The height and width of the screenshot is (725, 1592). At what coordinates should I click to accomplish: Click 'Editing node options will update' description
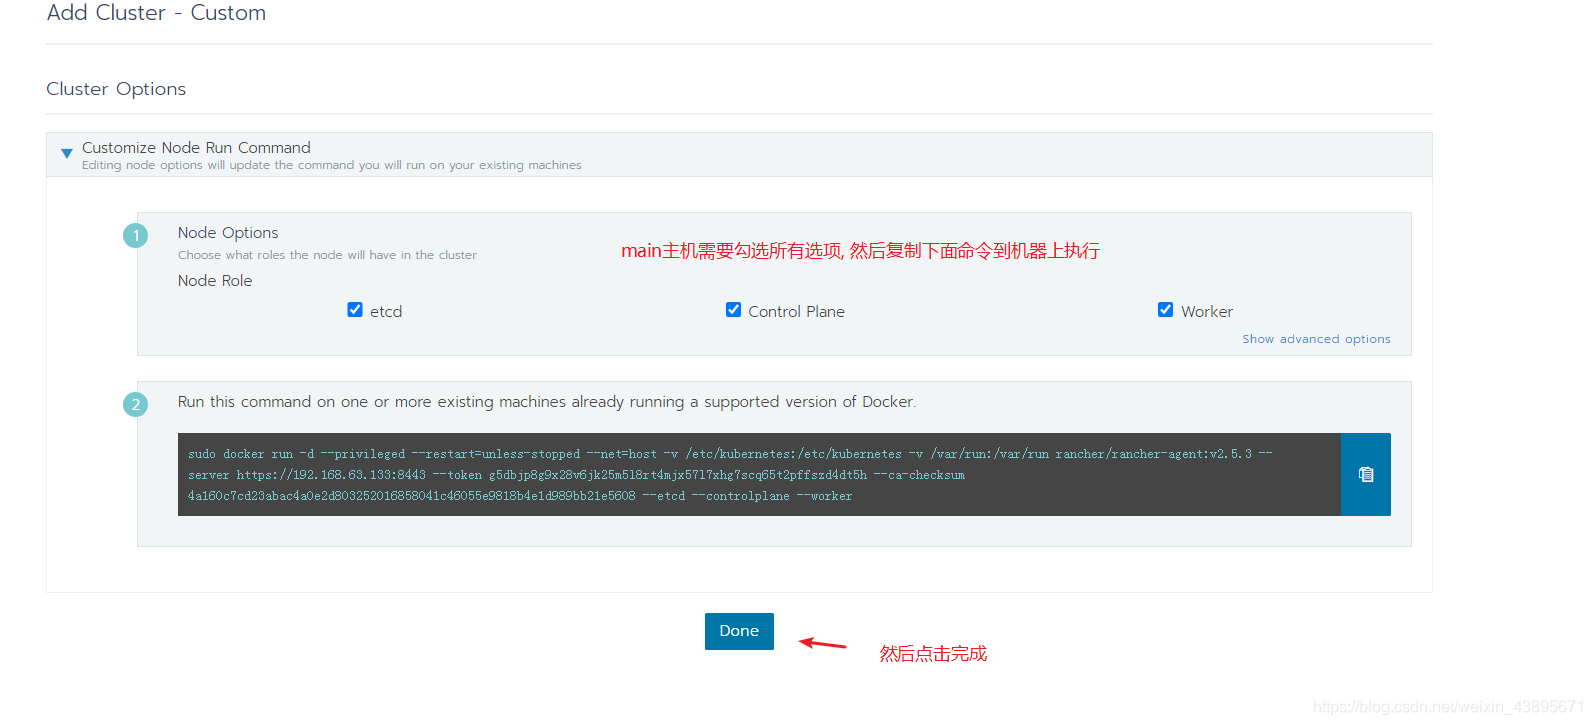pos(331,165)
